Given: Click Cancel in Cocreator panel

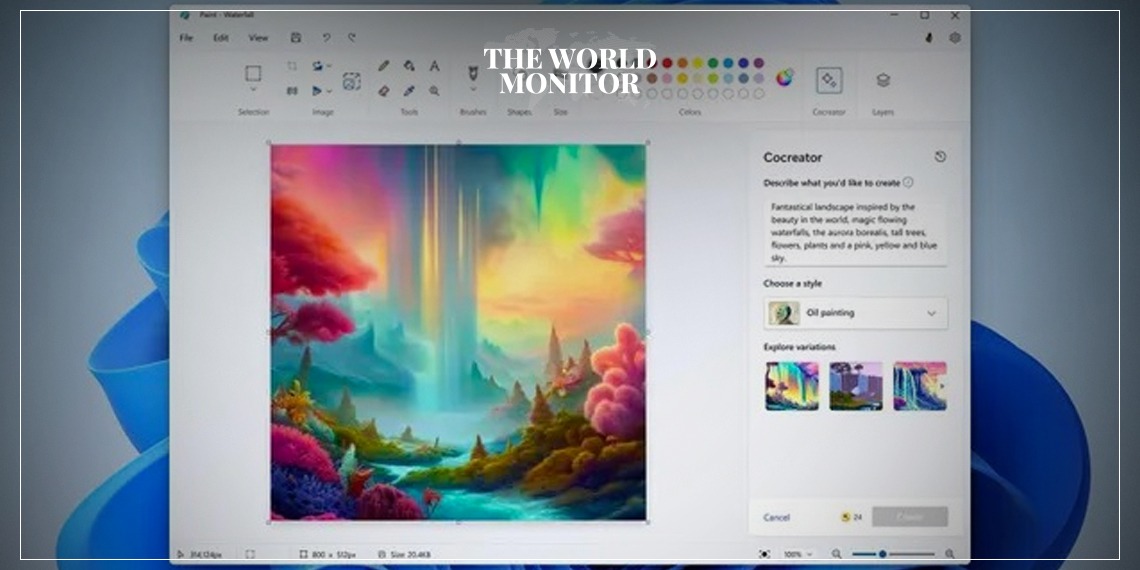Looking at the screenshot, I should point(776,517).
